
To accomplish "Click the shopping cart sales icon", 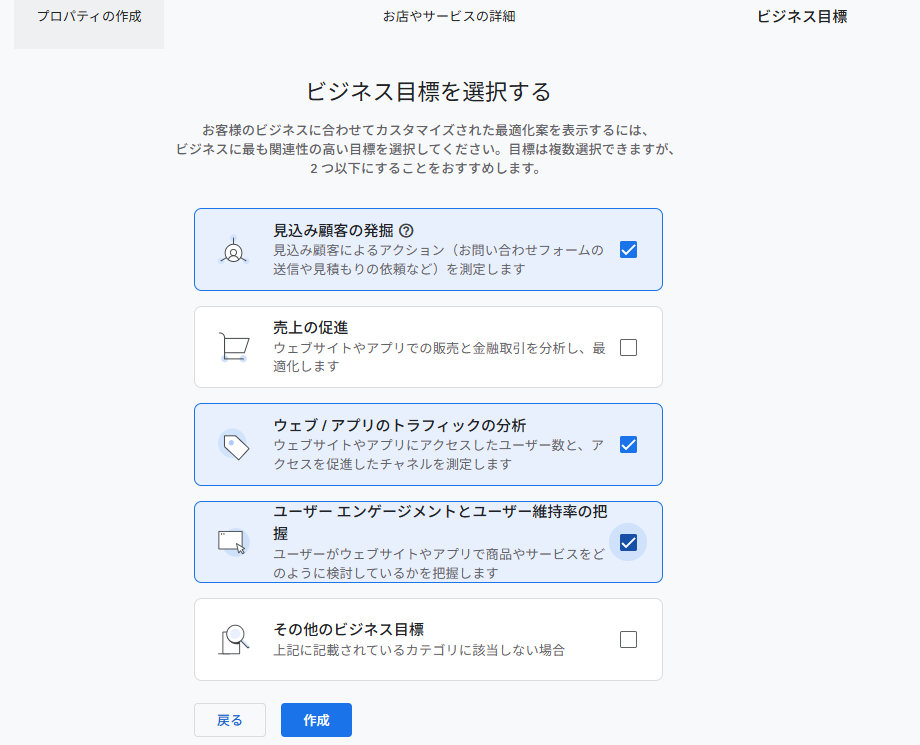I will click(233, 347).
